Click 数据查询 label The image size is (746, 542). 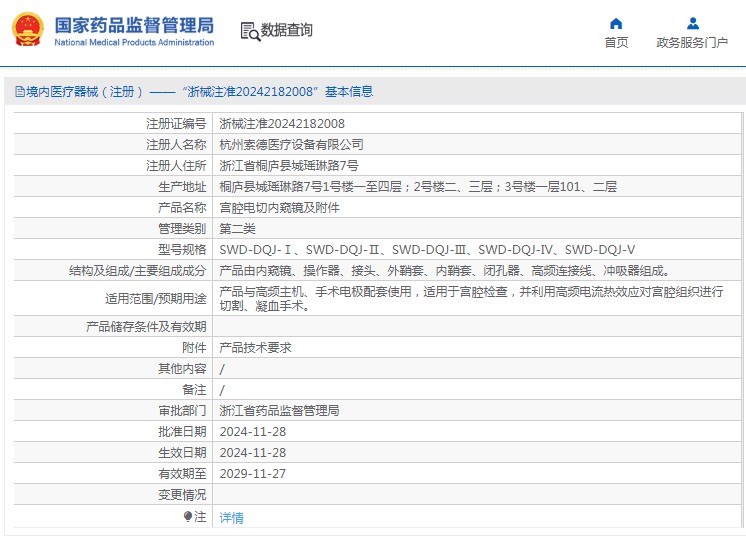286,30
